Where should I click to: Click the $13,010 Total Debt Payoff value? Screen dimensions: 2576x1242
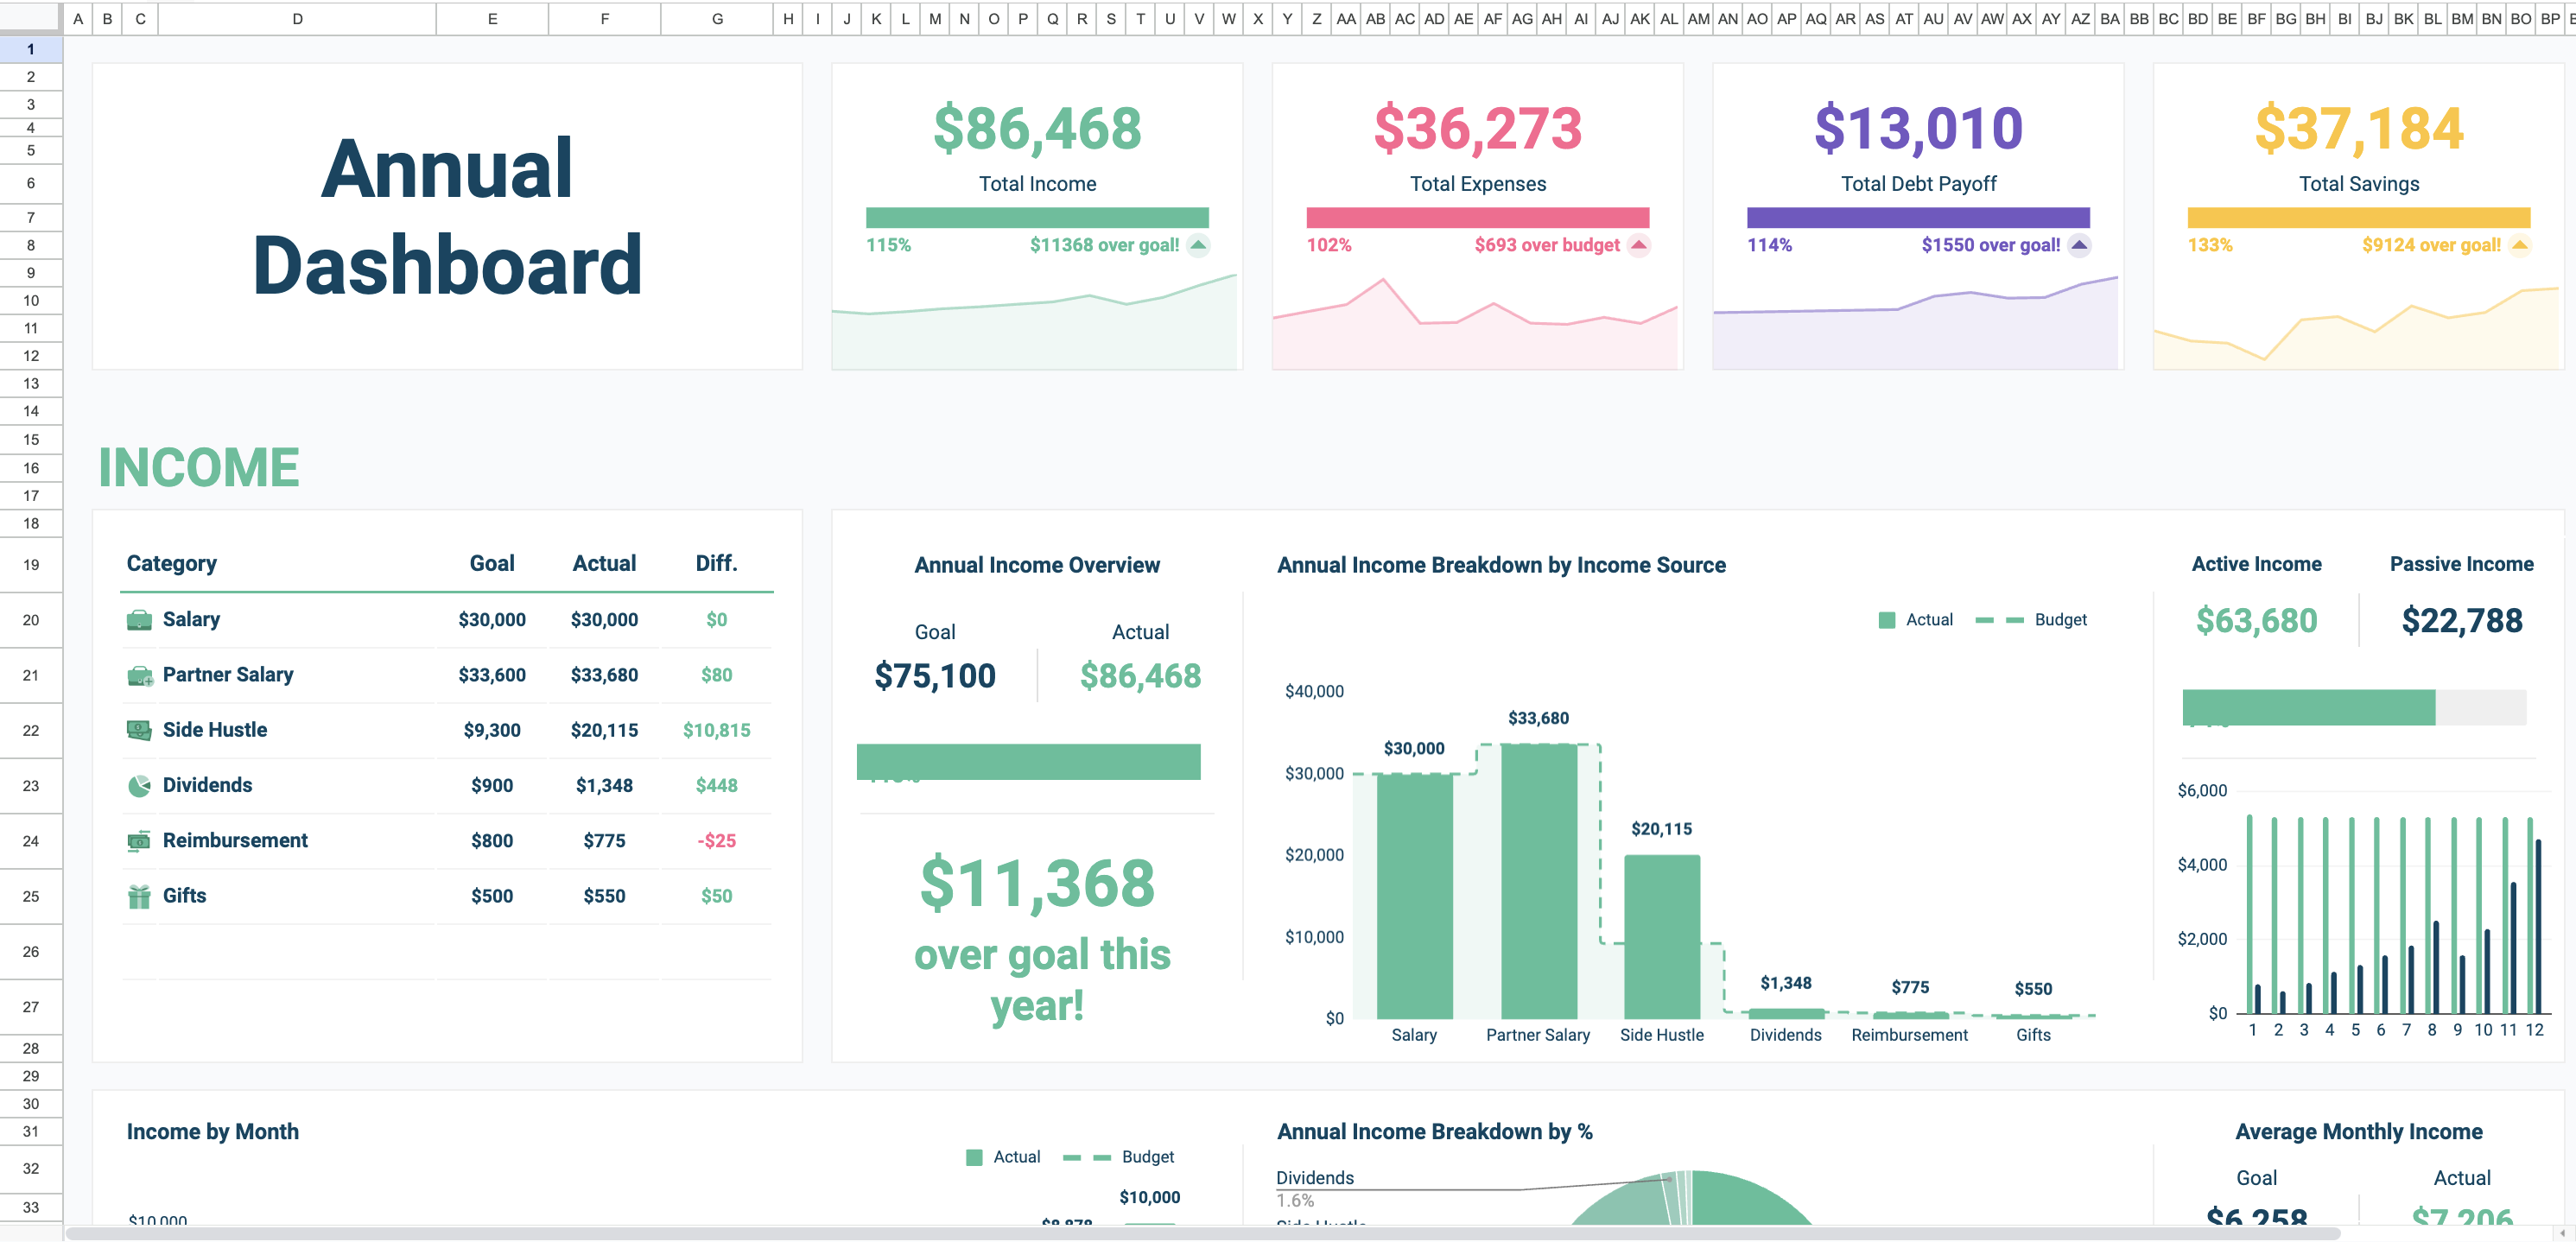click(x=1918, y=128)
